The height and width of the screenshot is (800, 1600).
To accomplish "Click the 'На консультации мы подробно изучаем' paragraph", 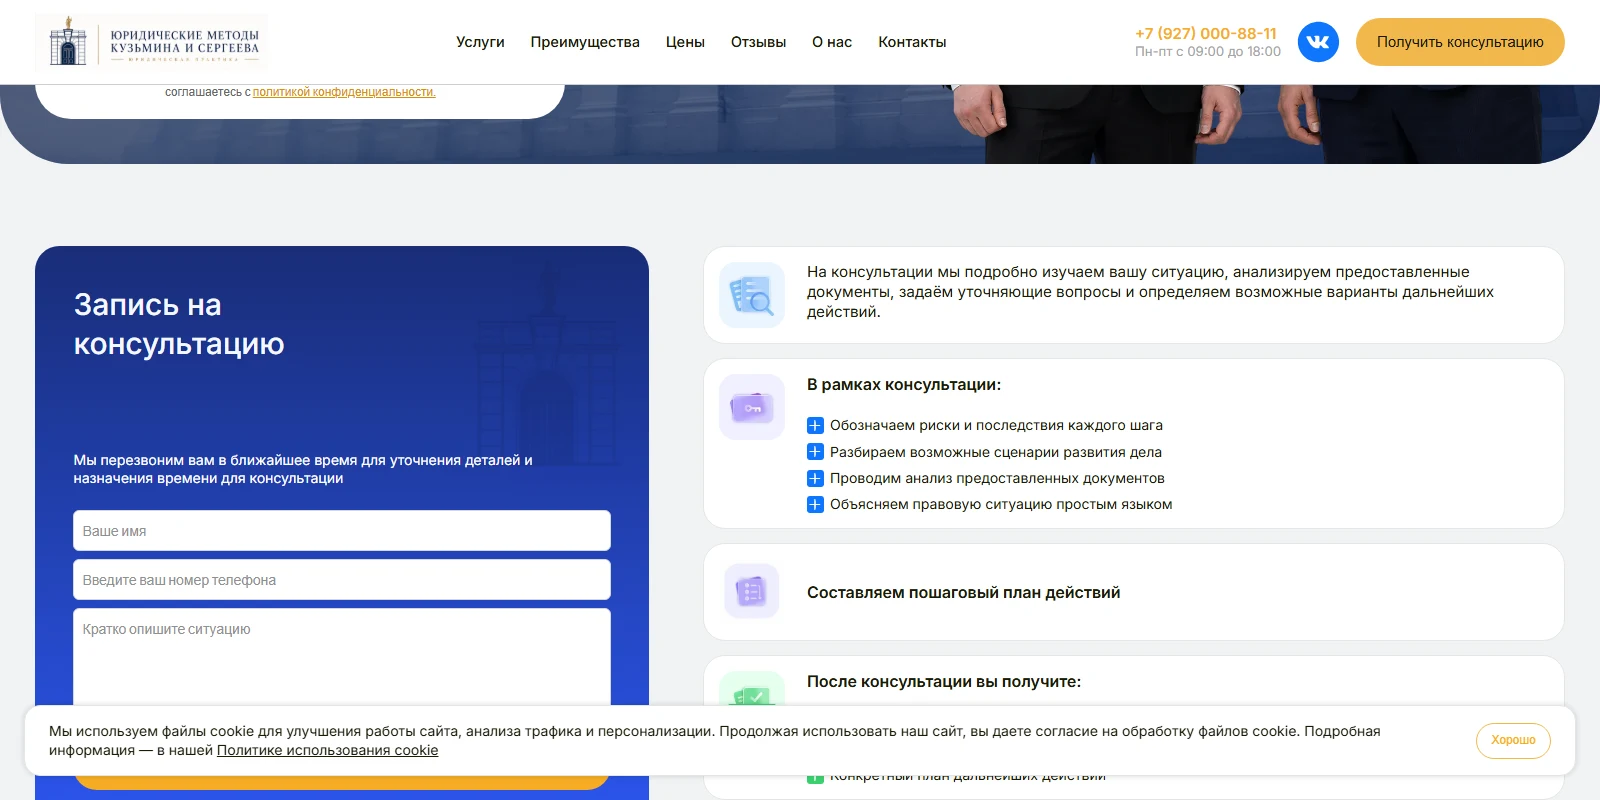I will coord(1150,292).
